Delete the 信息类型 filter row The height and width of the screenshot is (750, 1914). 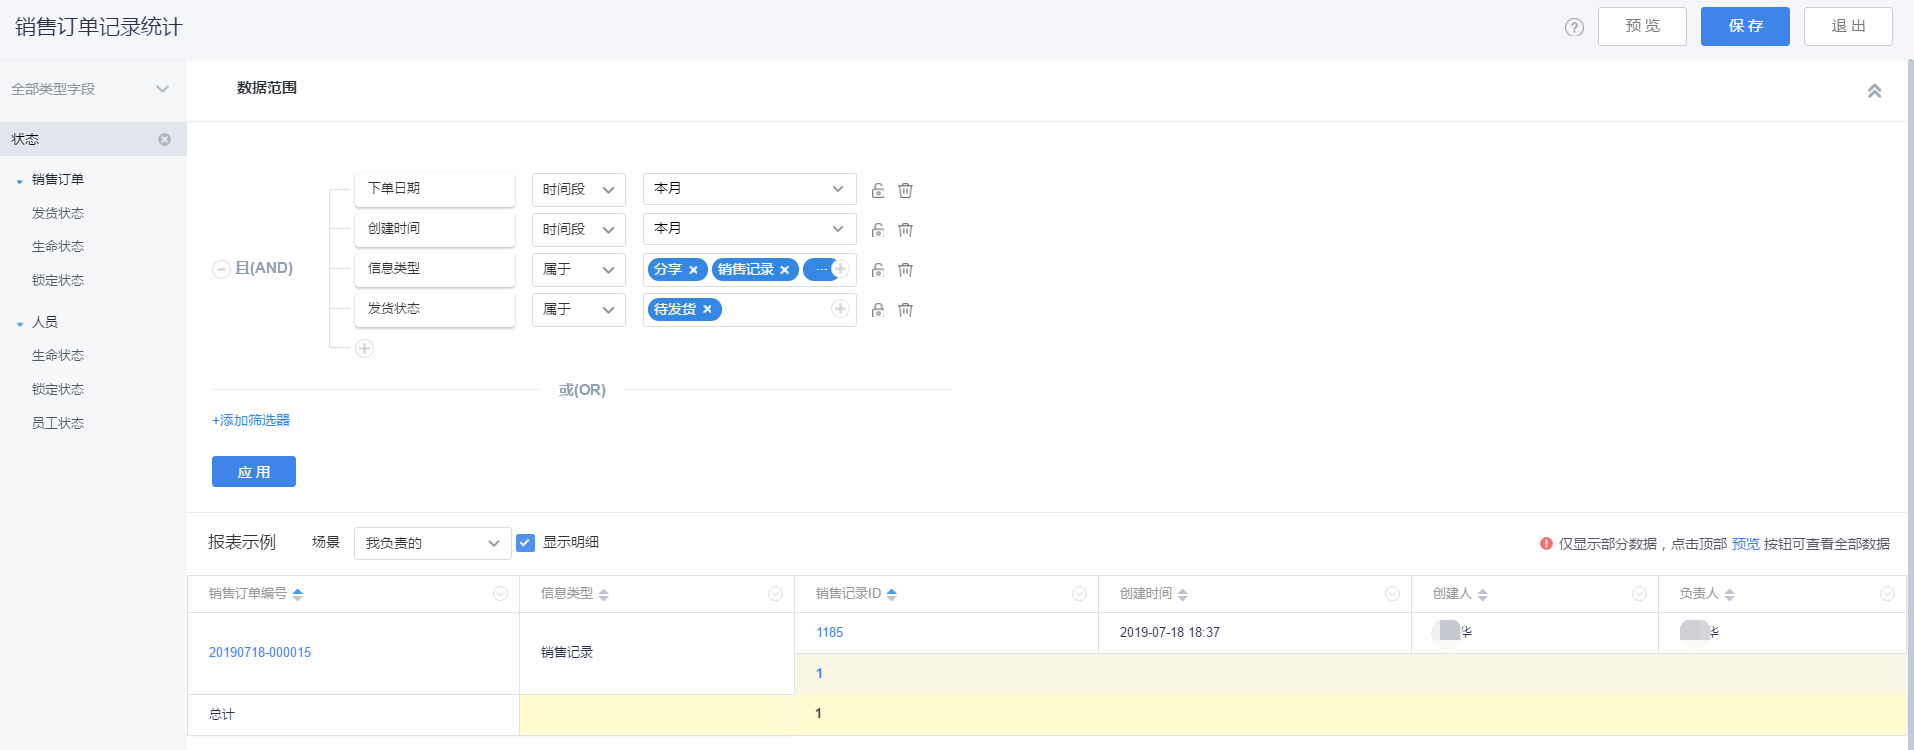click(905, 270)
